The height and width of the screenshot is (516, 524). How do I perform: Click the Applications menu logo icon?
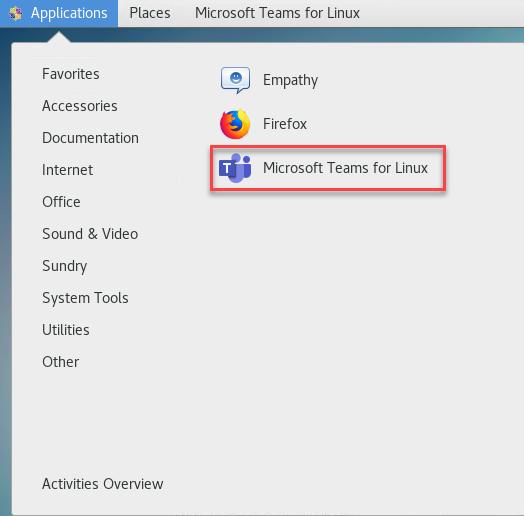click(15, 13)
